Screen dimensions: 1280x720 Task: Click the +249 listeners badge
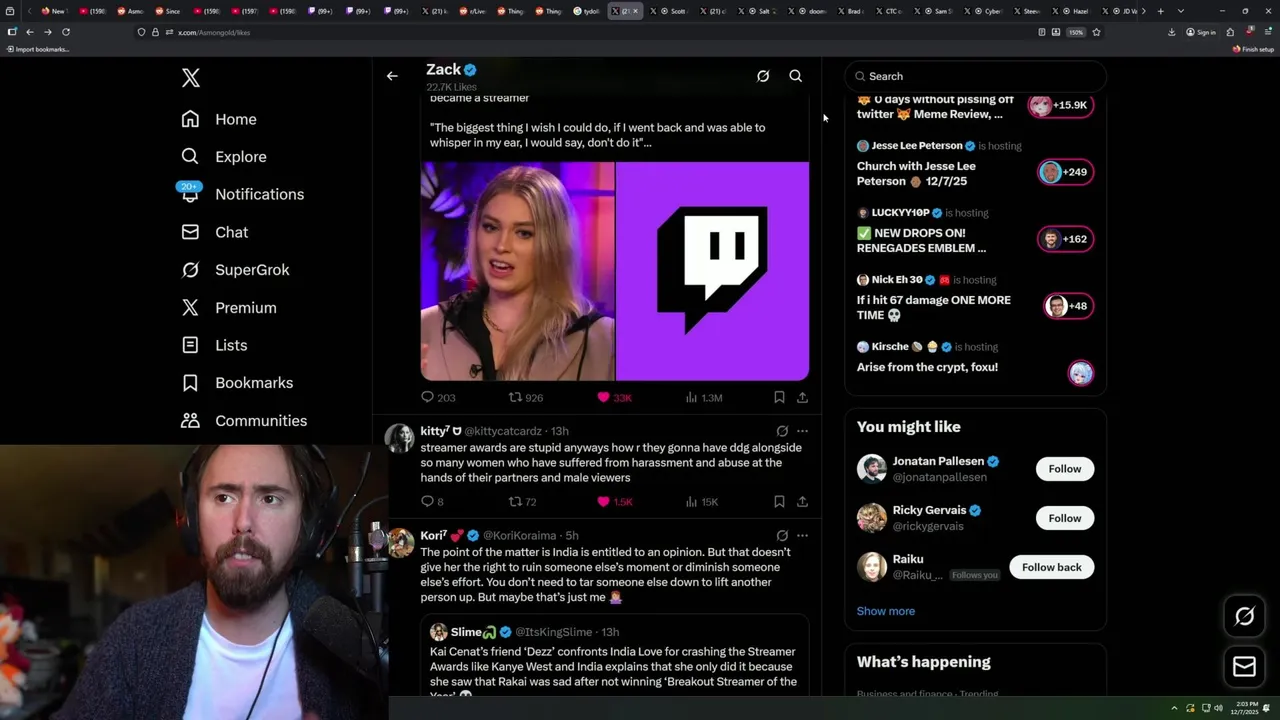pos(1065,172)
